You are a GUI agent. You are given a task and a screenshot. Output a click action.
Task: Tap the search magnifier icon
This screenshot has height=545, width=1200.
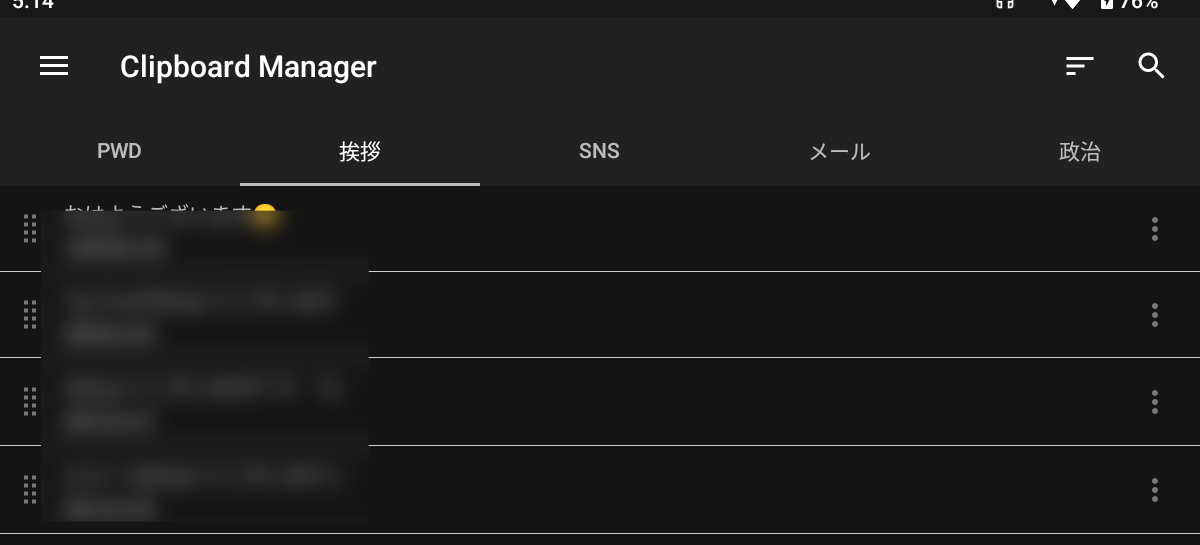pyautogui.click(x=1152, y=66)
